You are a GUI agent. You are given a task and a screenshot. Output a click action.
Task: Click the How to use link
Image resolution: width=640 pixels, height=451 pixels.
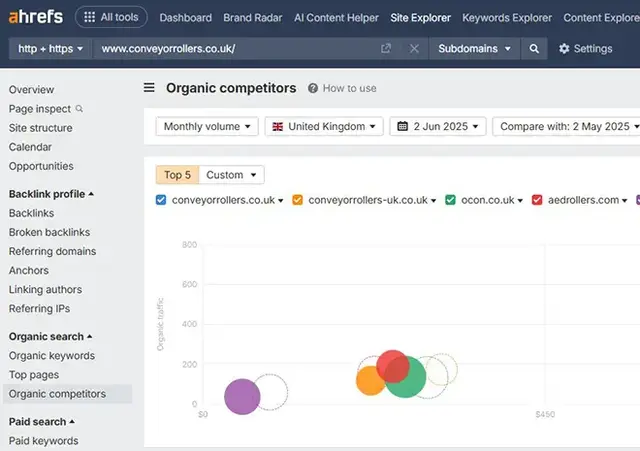click(349, 88)
